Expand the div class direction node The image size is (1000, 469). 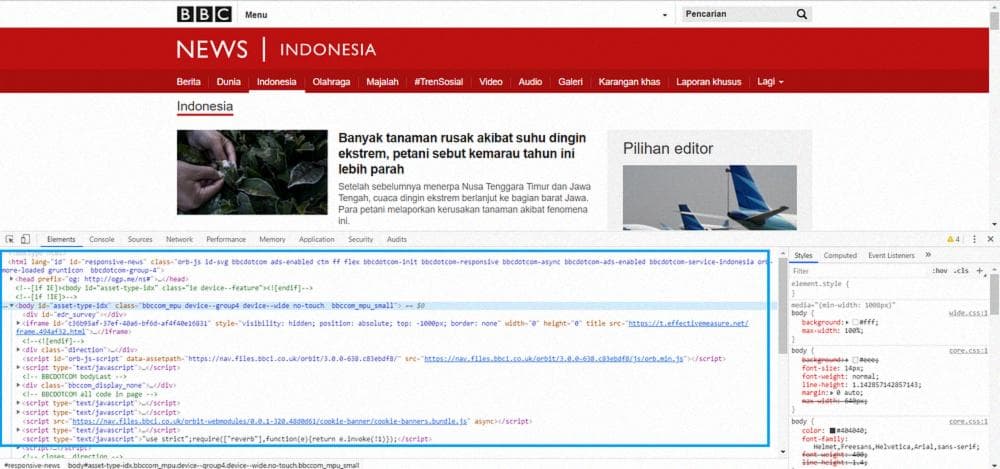pos(18,350)
